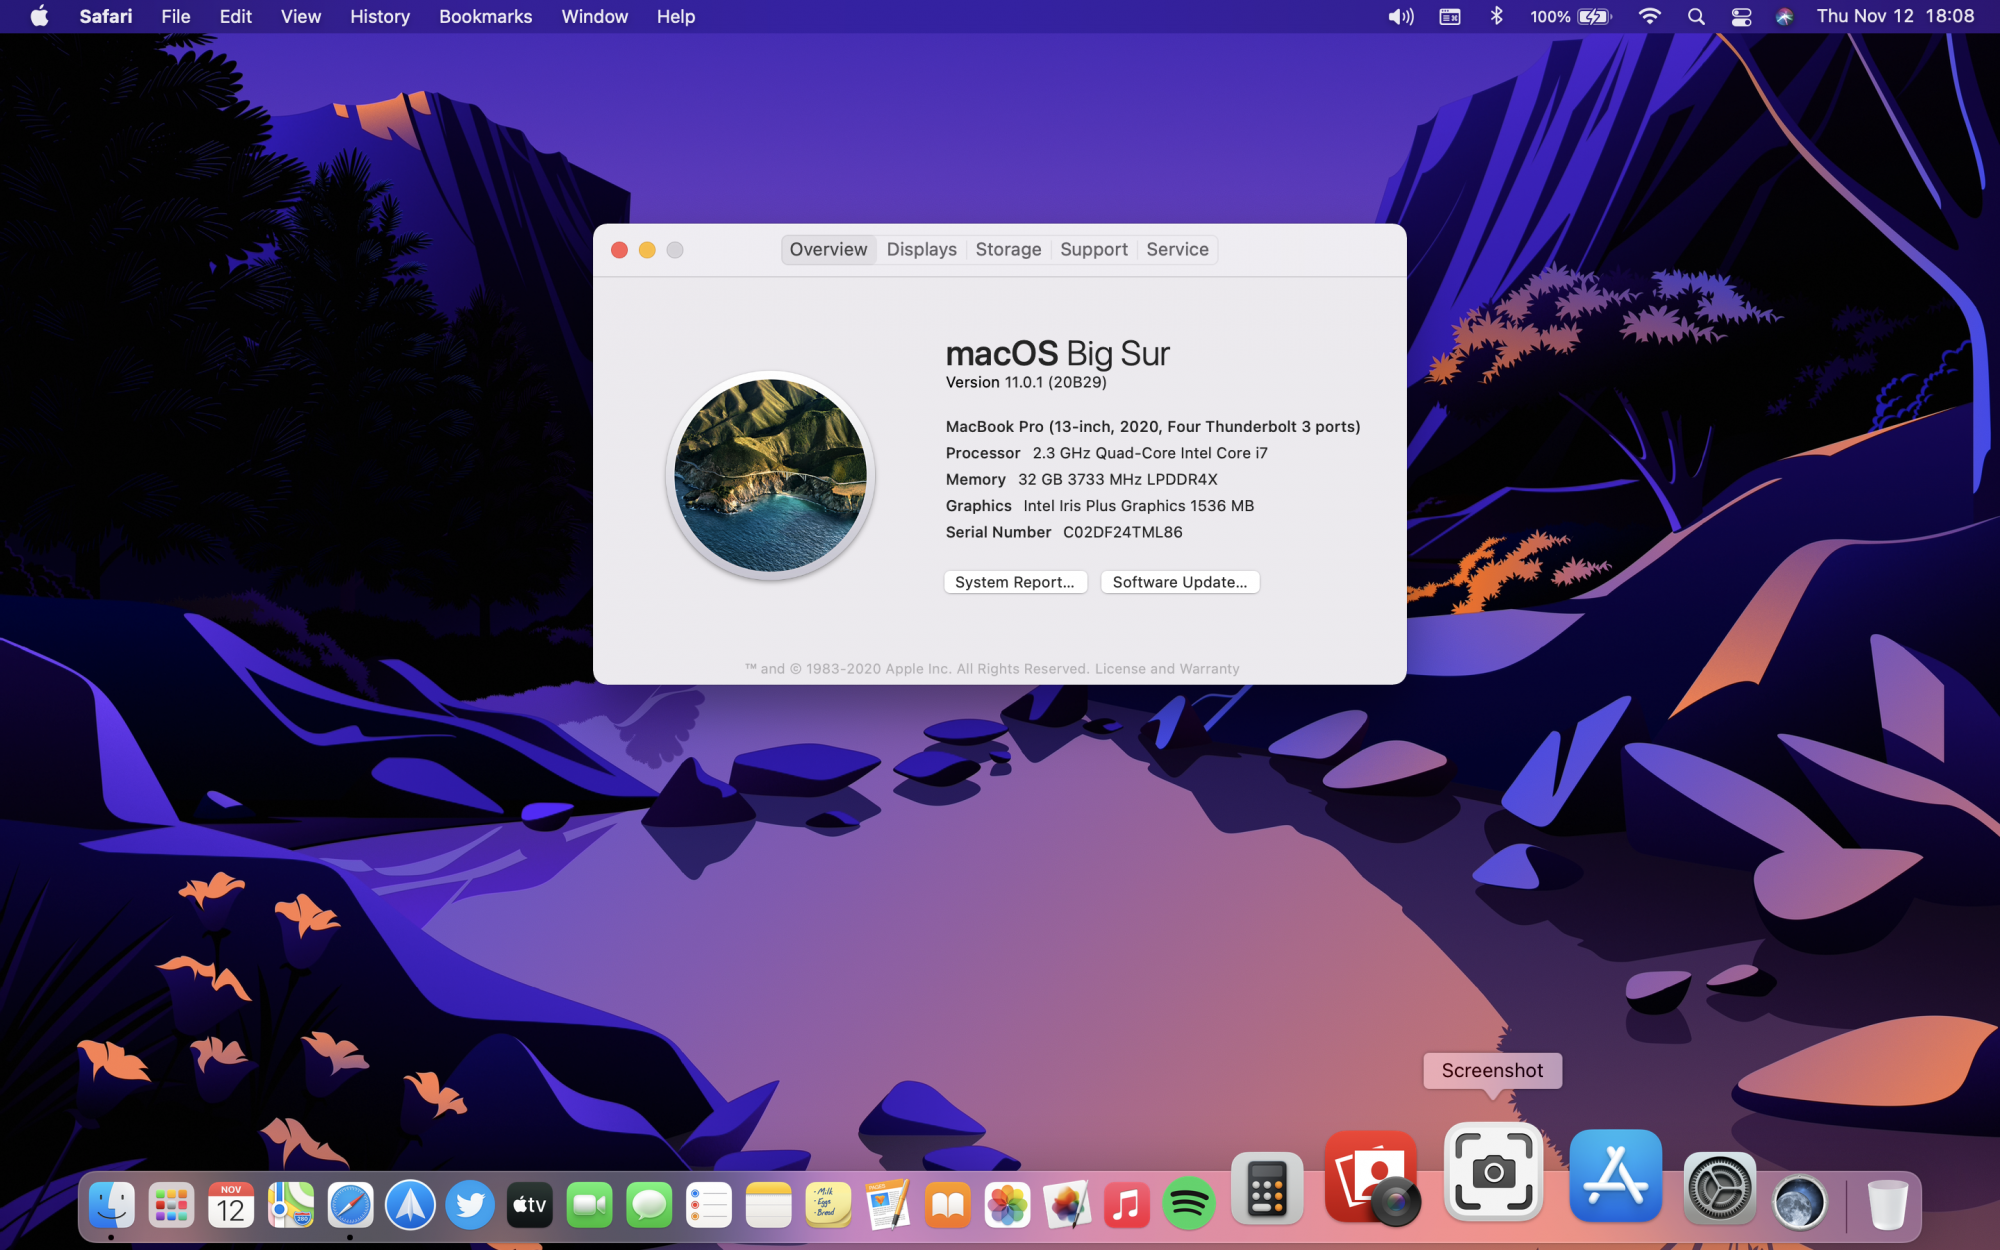Open the Twitter app in Dock

[x=470, y=1205]
